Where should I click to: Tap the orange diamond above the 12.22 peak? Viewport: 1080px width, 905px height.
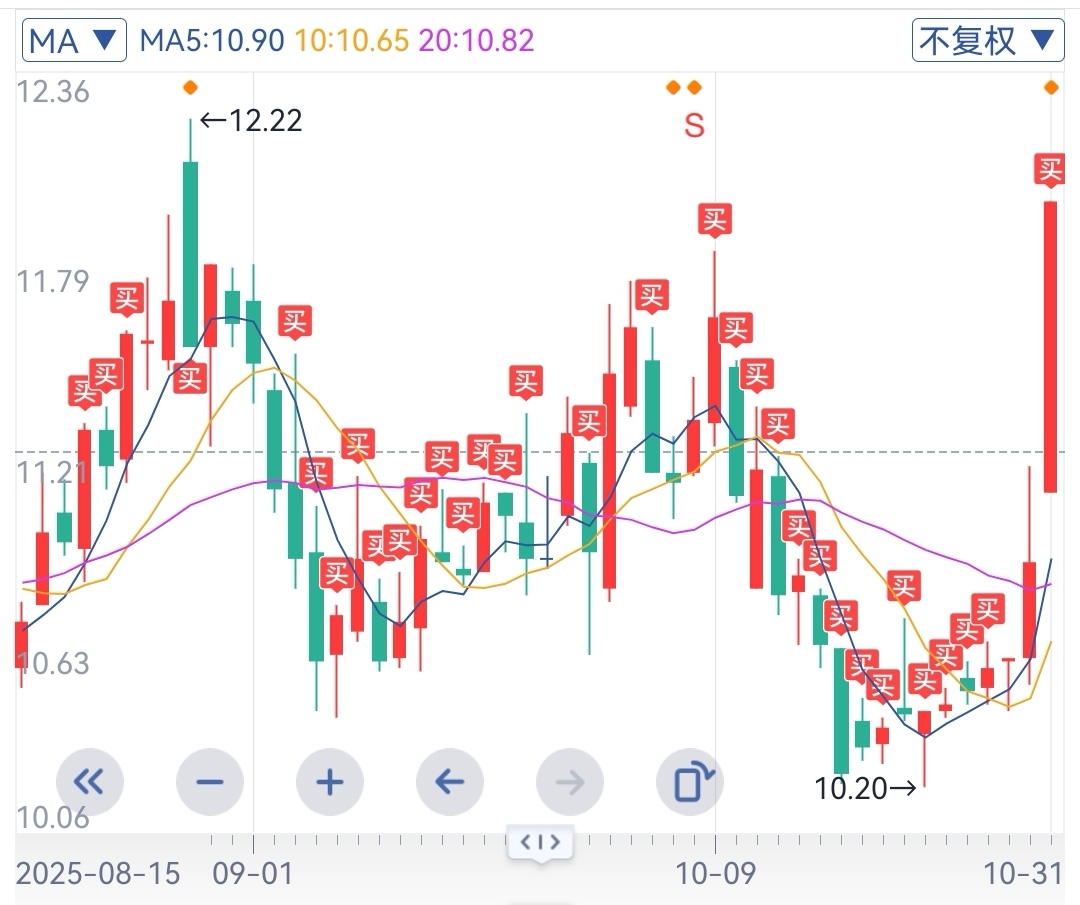tap(191, 88)
